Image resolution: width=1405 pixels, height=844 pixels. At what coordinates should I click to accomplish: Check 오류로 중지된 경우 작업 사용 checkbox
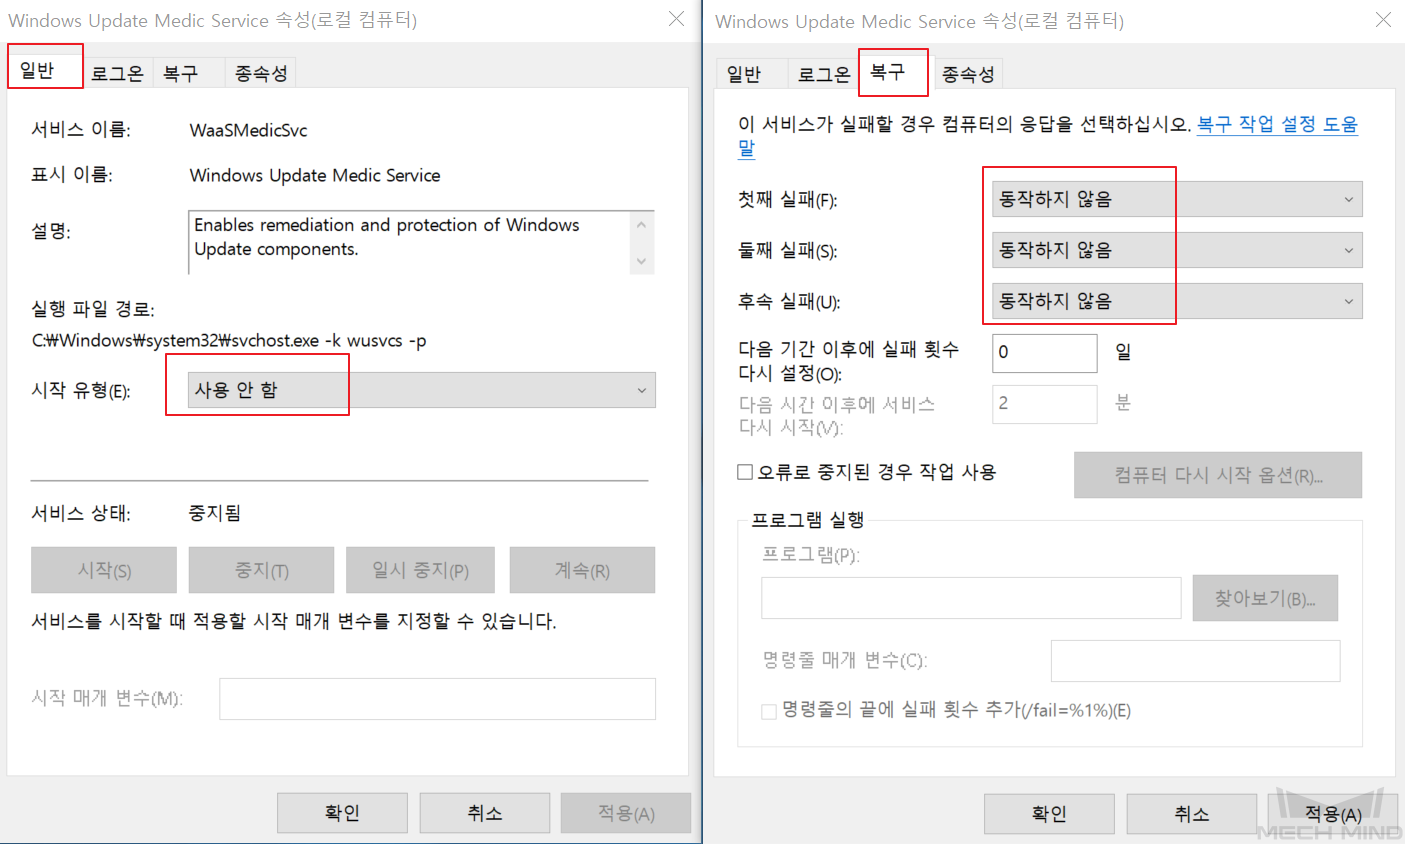click(x=745, y=472)
